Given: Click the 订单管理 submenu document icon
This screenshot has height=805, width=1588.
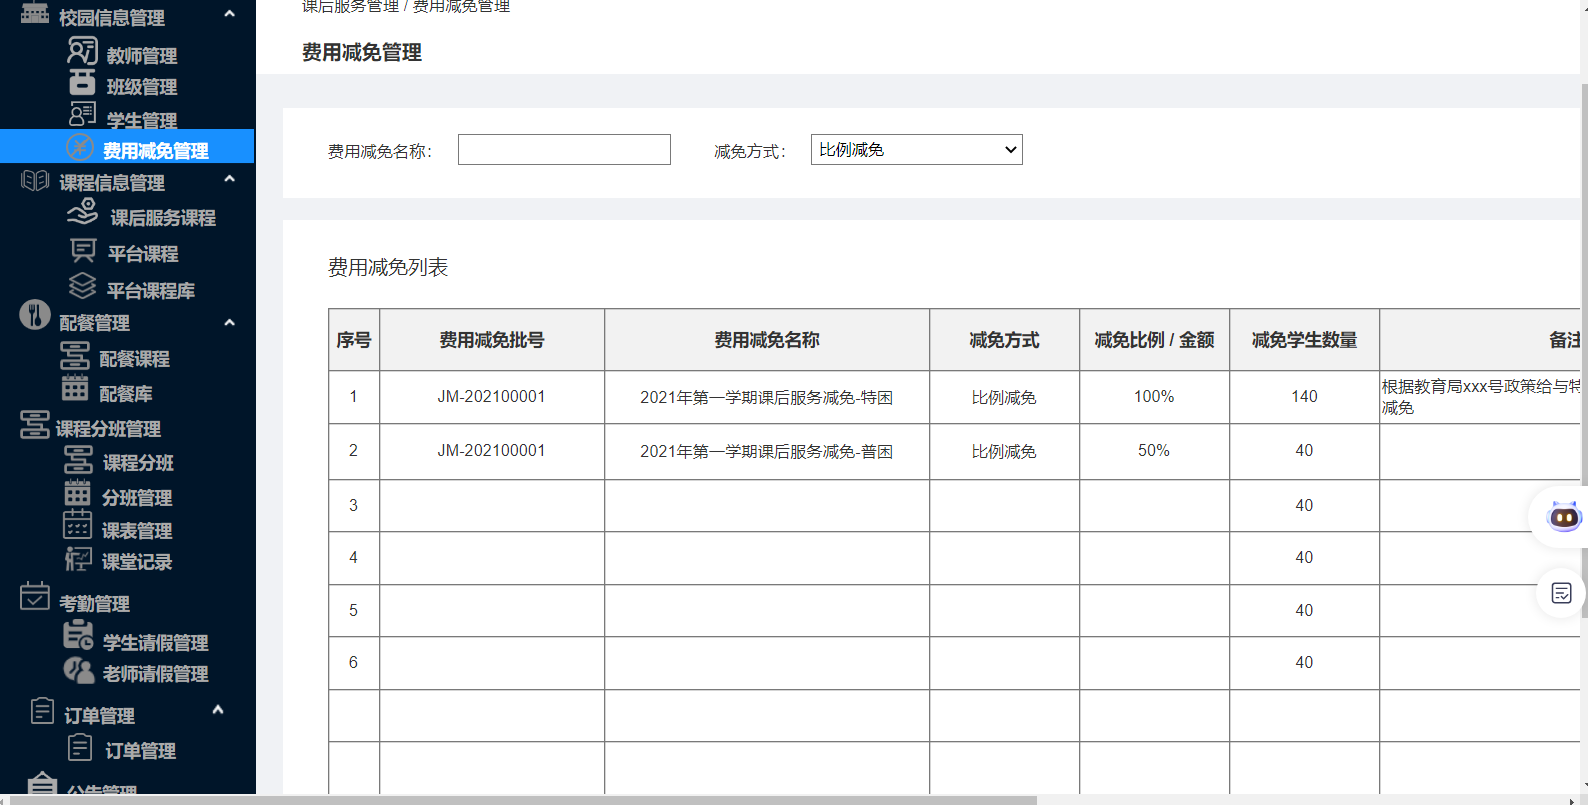Looking at the screenshot, I should coord(80,747).
